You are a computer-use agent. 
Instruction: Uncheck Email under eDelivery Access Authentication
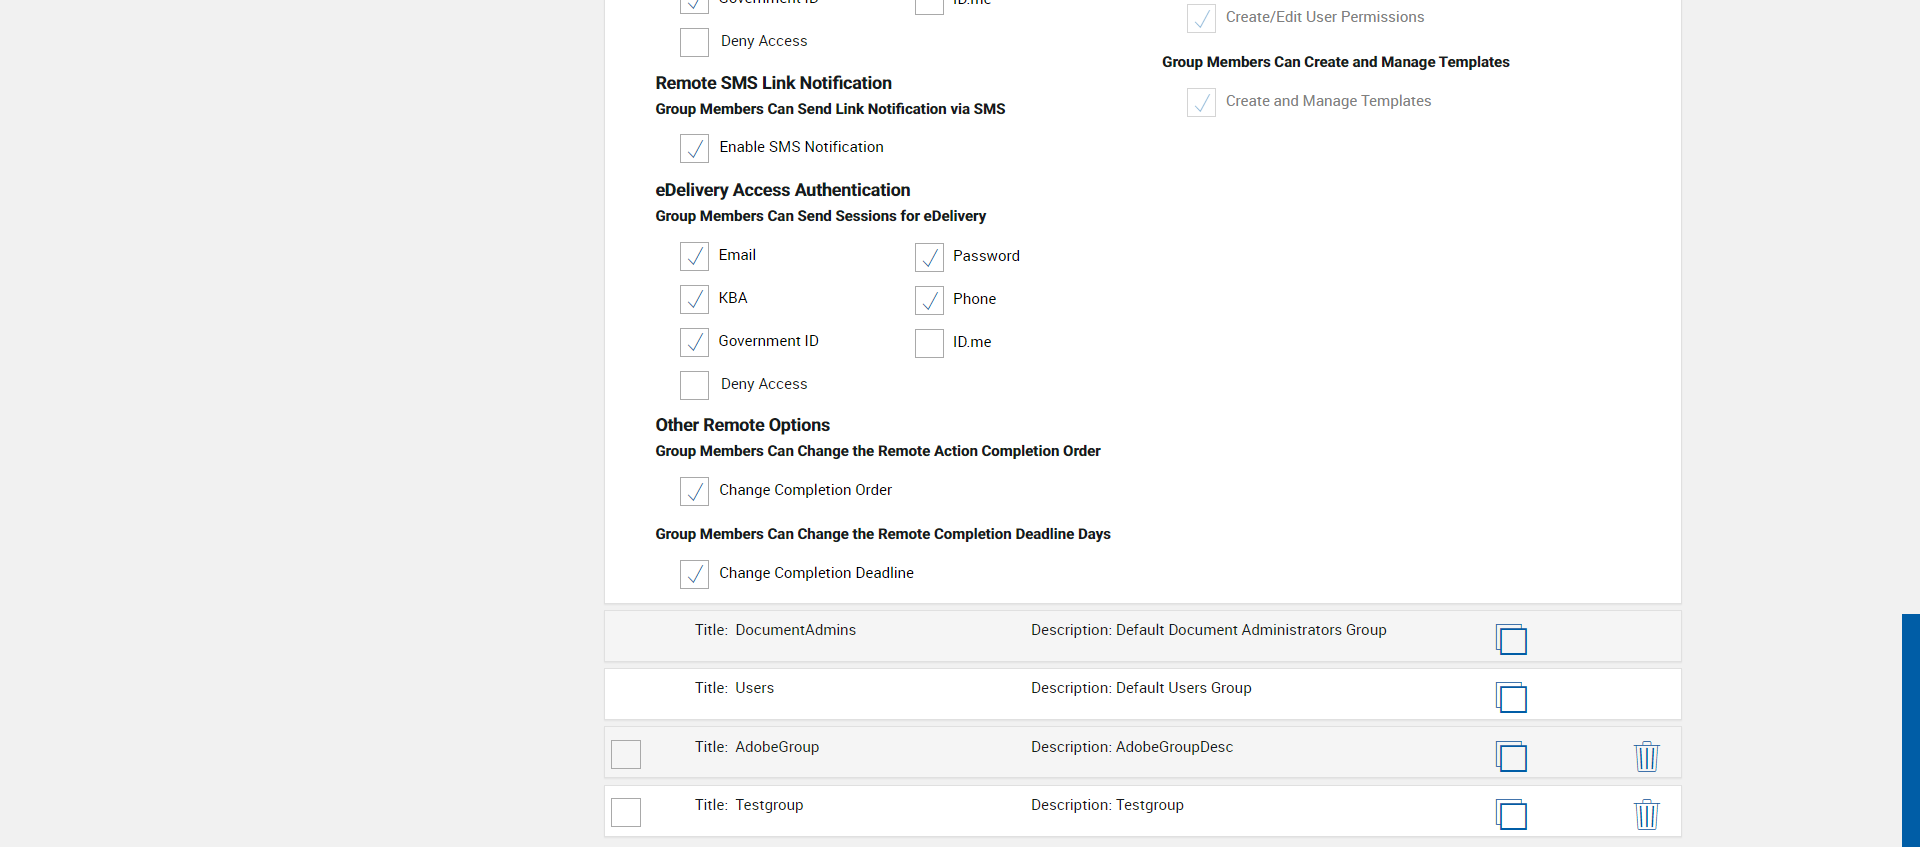[x=694, y=256]
